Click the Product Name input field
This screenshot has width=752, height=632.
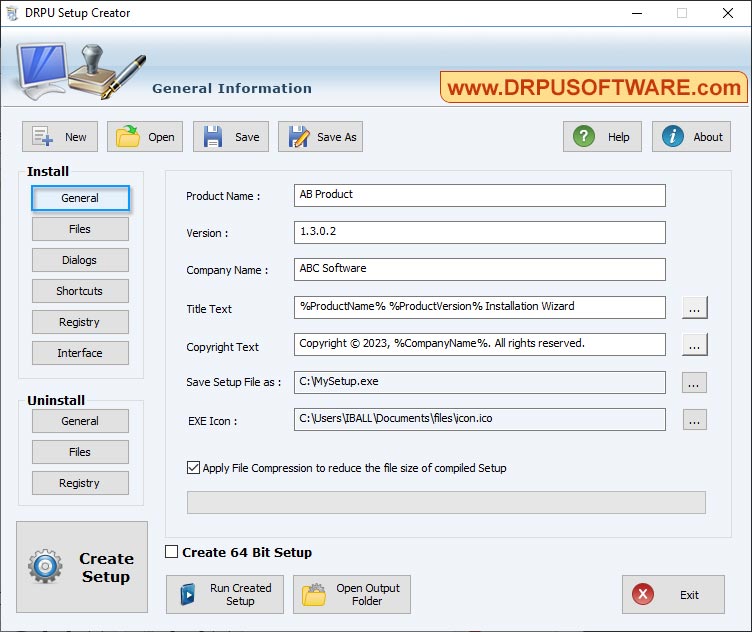pyautogui.click(x=480, y=196)
